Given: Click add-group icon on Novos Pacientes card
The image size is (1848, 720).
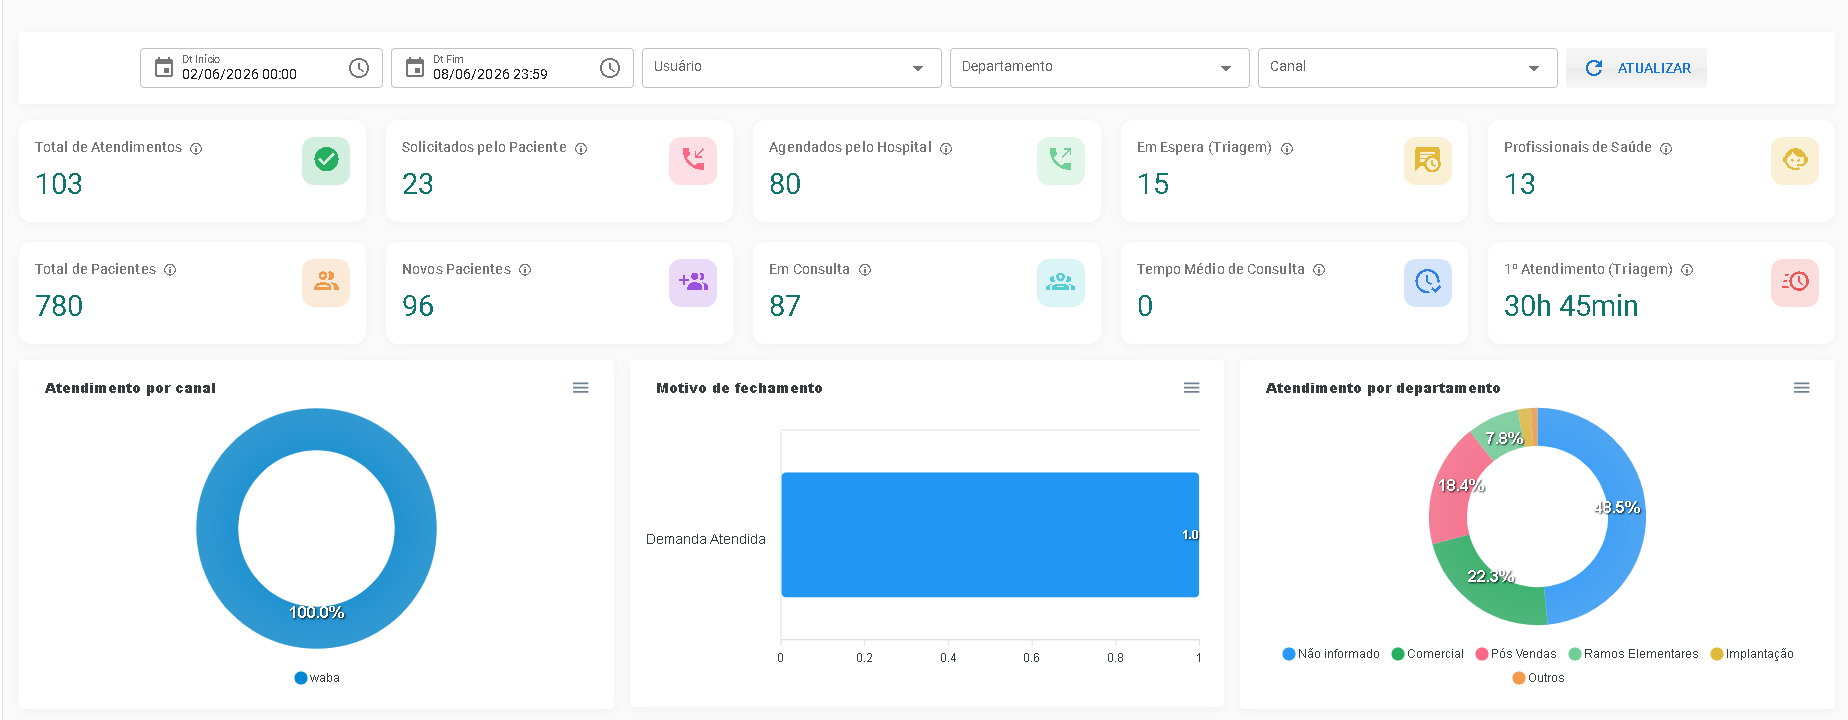Looking at the screenshot, I should [x=693, y=282].
